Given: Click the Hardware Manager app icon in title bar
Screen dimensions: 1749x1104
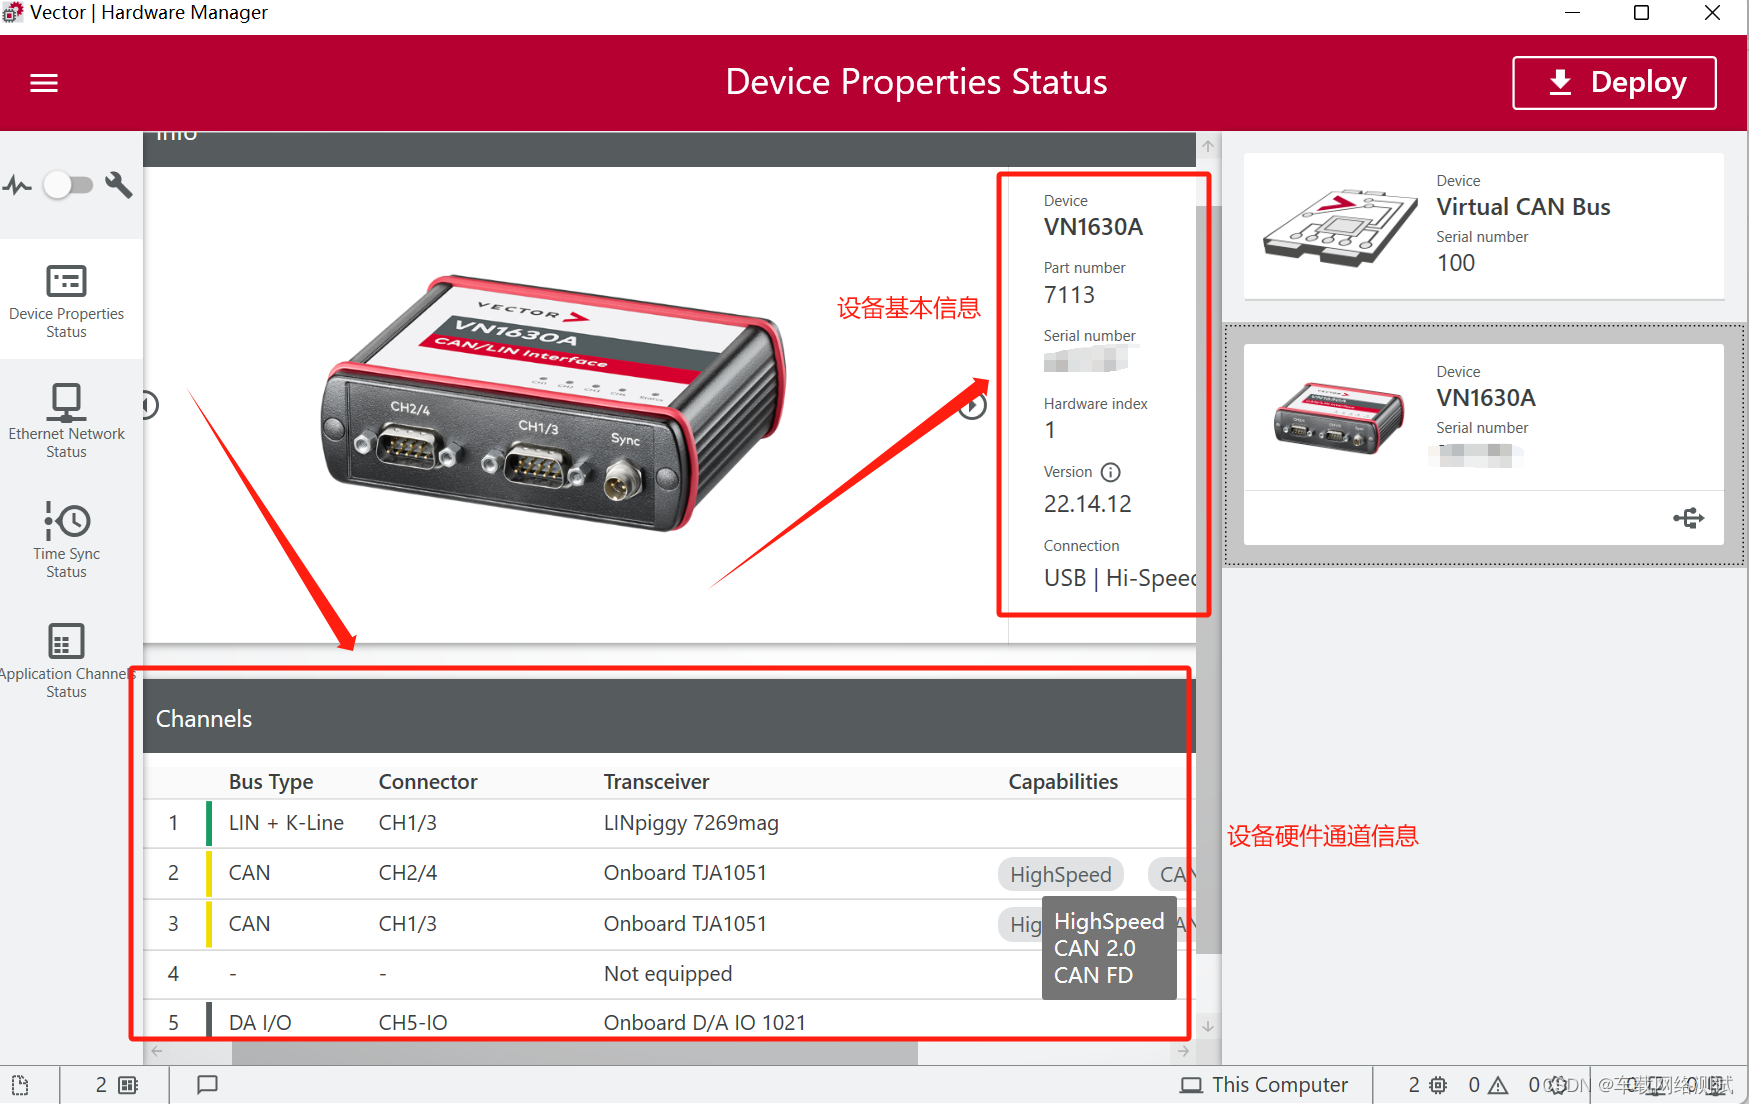Looking at the screenshot, I should (x=12, y=13).
